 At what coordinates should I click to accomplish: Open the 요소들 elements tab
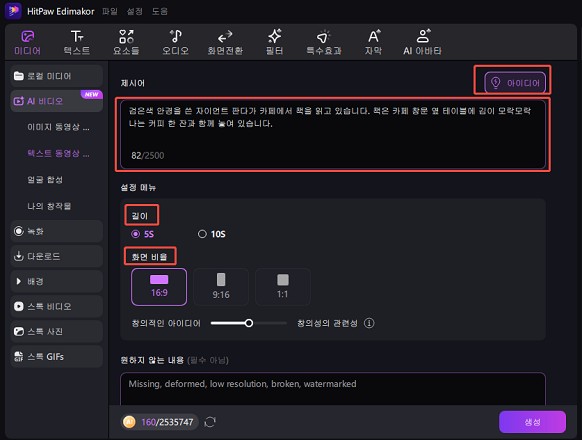click(x=126, y=43)
